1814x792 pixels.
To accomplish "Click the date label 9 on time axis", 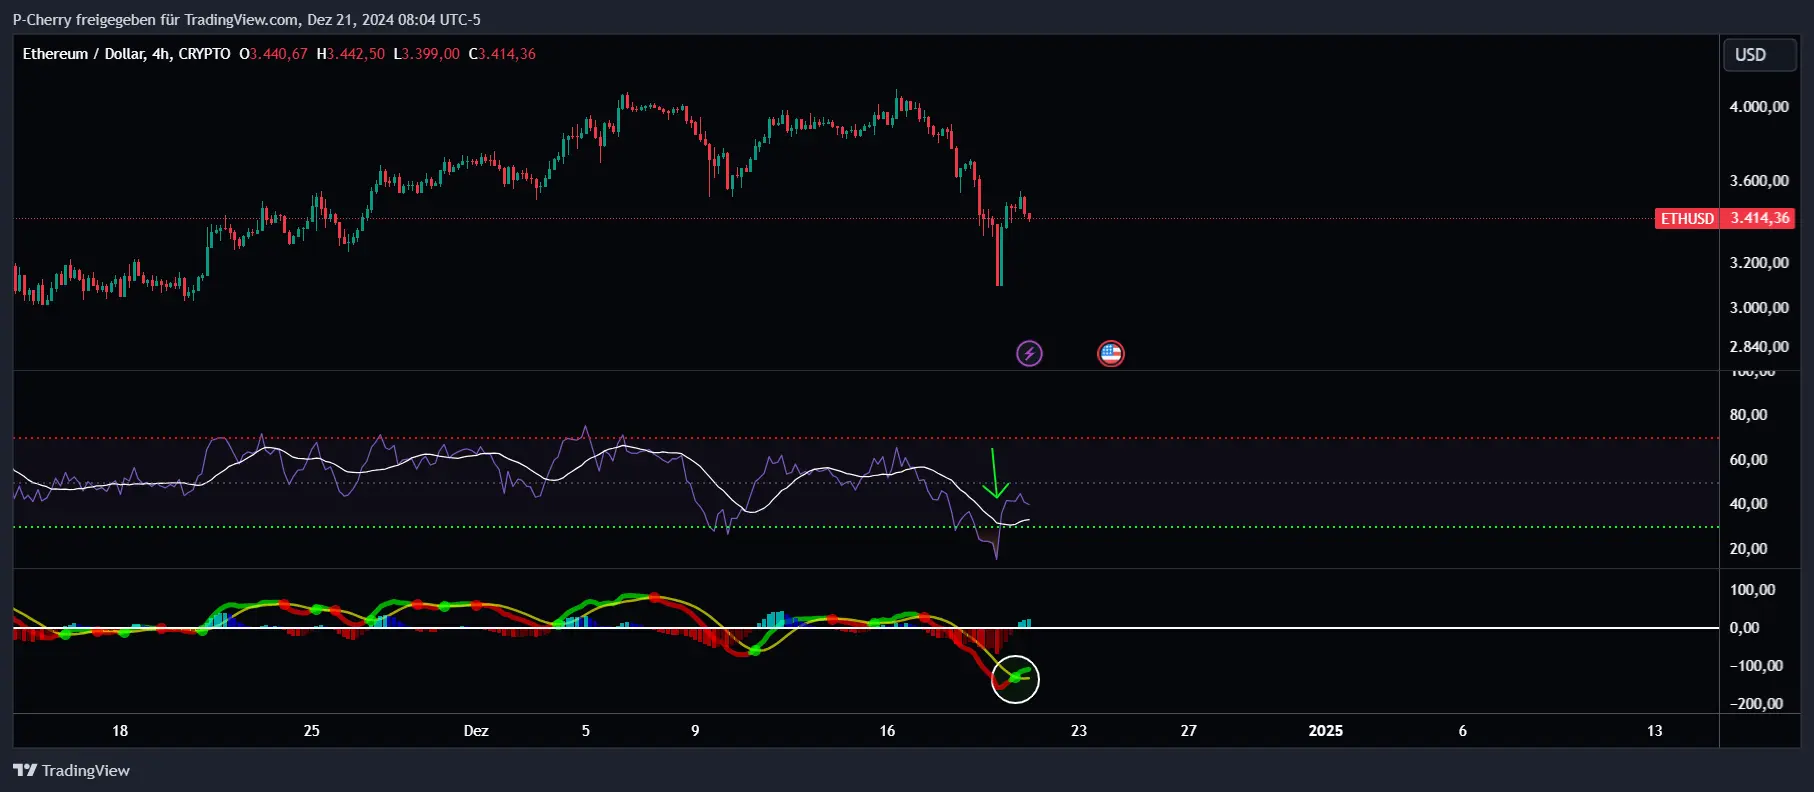I will click(695, 731).
